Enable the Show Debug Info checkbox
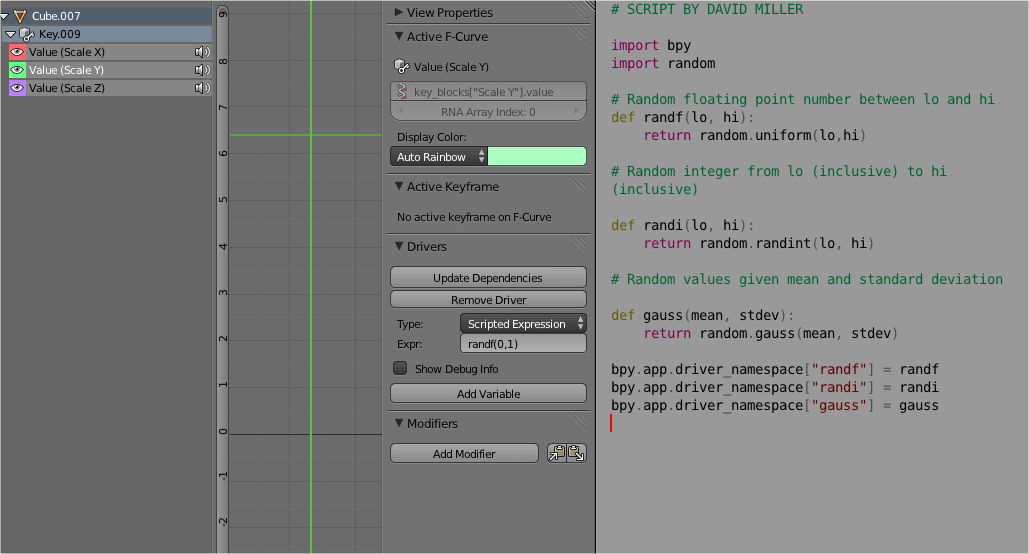The height and width of the screenshot is (554, 1029). (400, 368)
